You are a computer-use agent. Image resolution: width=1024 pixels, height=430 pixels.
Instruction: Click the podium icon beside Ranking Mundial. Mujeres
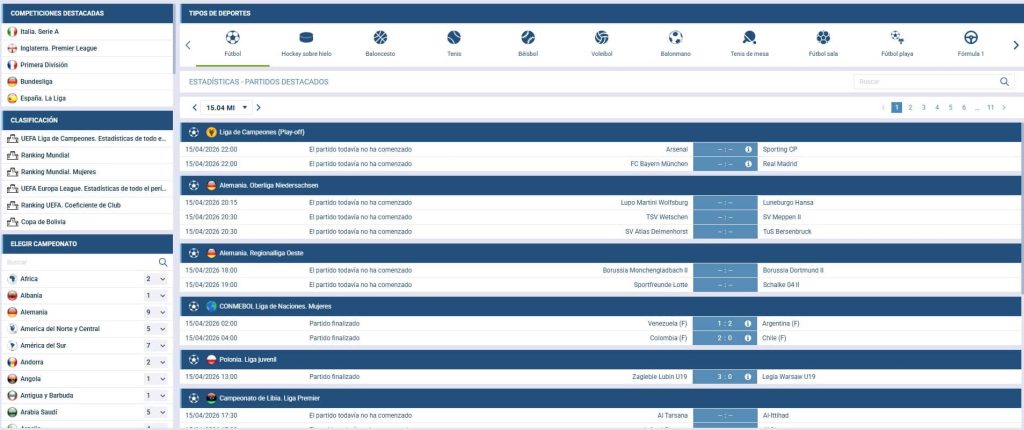click(x=12, y=172)
